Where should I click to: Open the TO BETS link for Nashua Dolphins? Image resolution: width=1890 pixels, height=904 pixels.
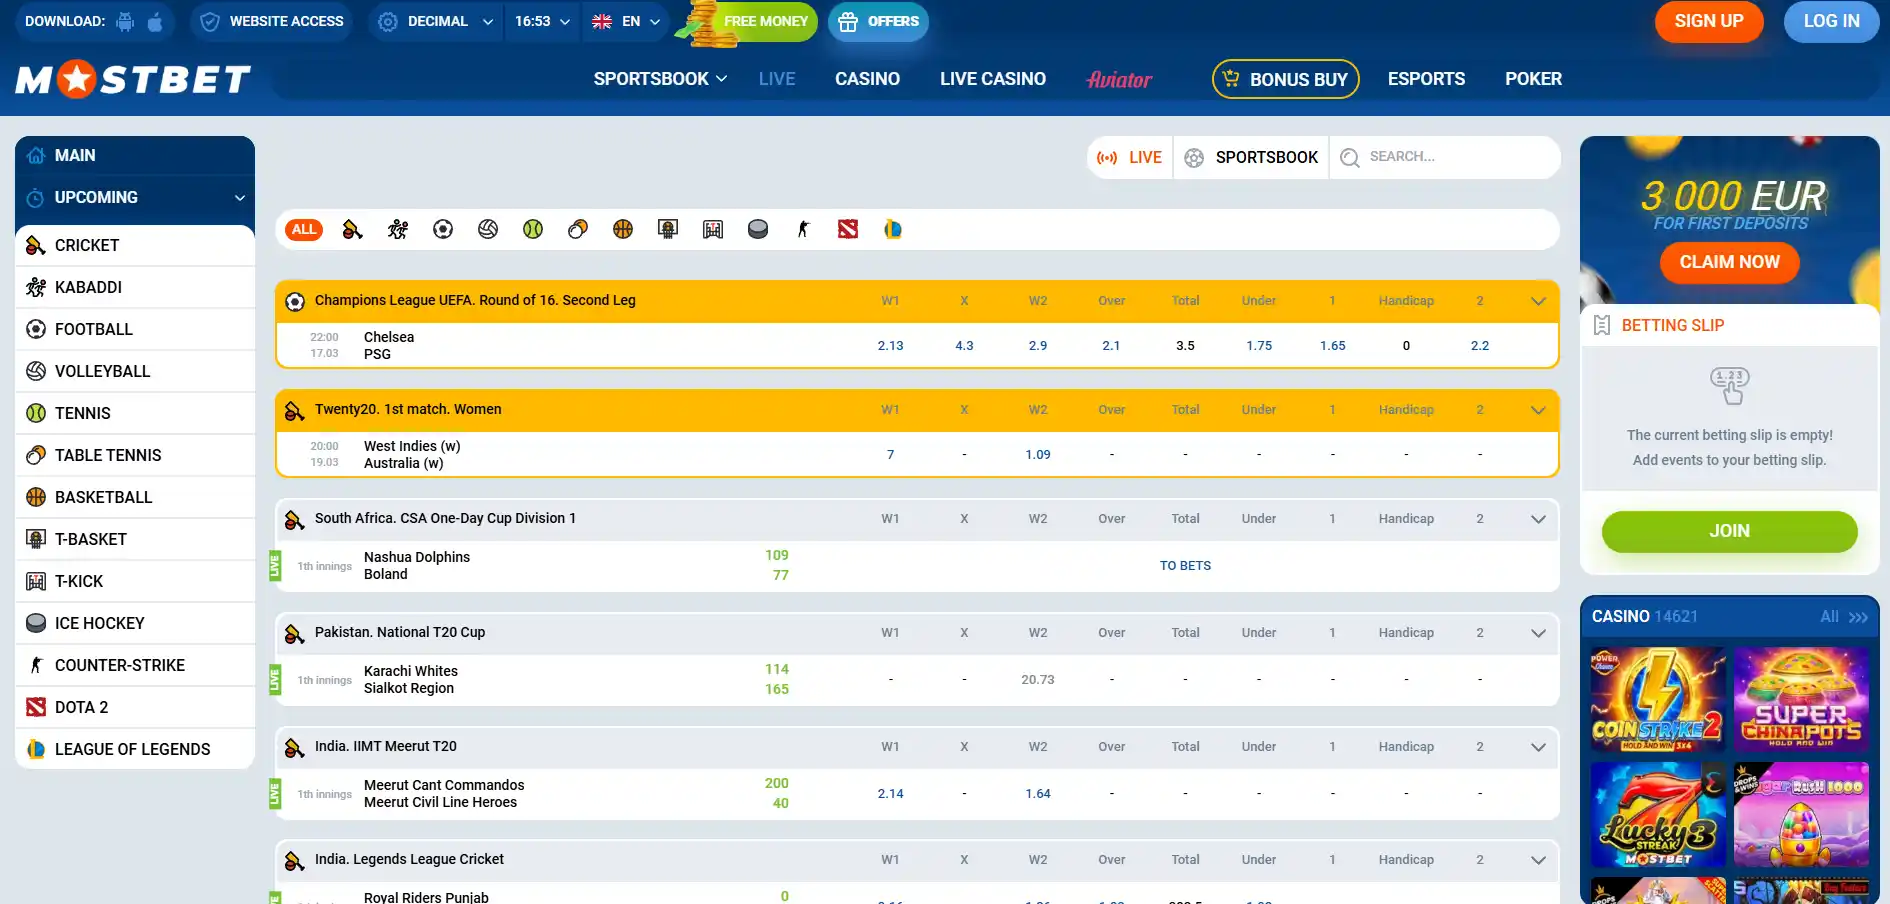[1185, 566]
